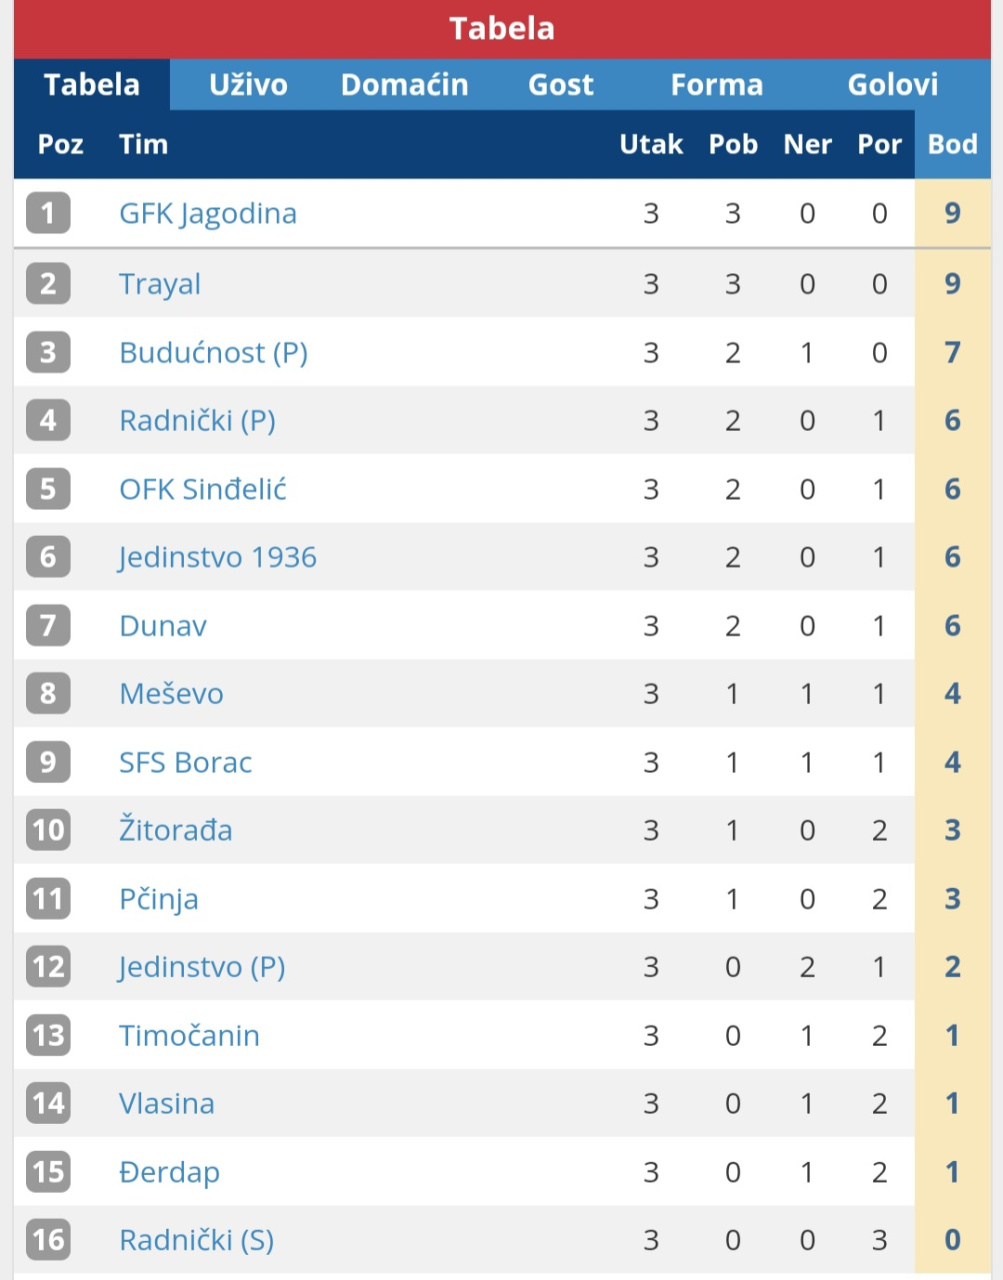Show the Forma tab
Screen dimensions: 1003x1280
point(716,85)
